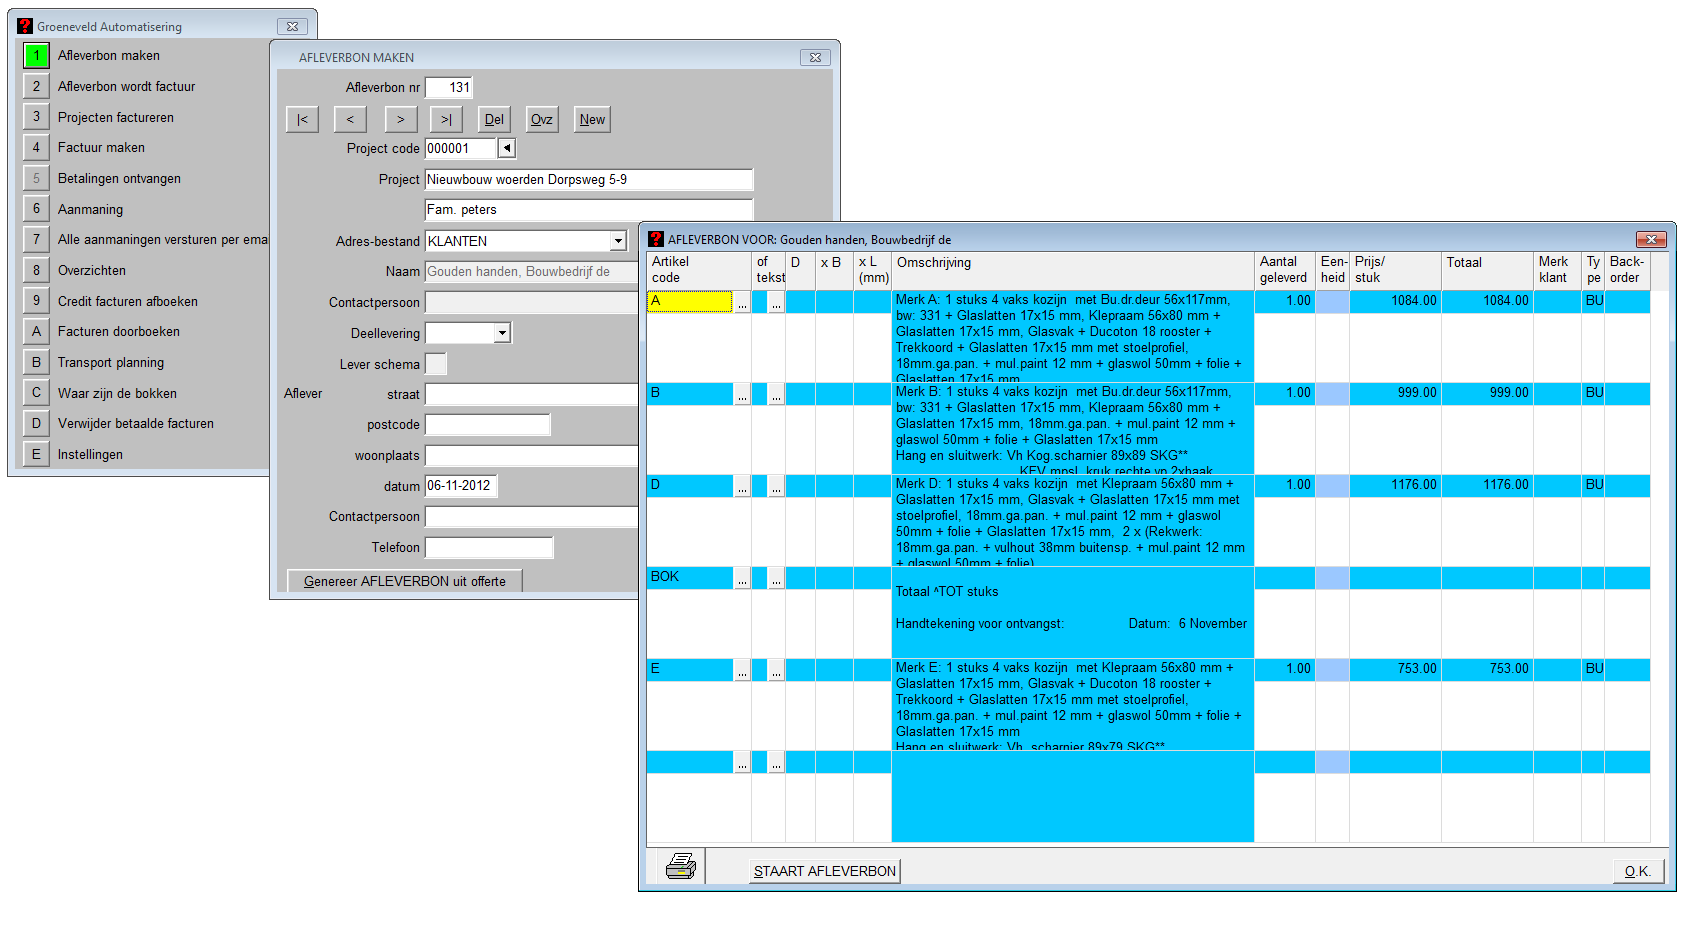1699x926 pixels.
Task: Open article lookup for row A
Action: tap(742, 302)
